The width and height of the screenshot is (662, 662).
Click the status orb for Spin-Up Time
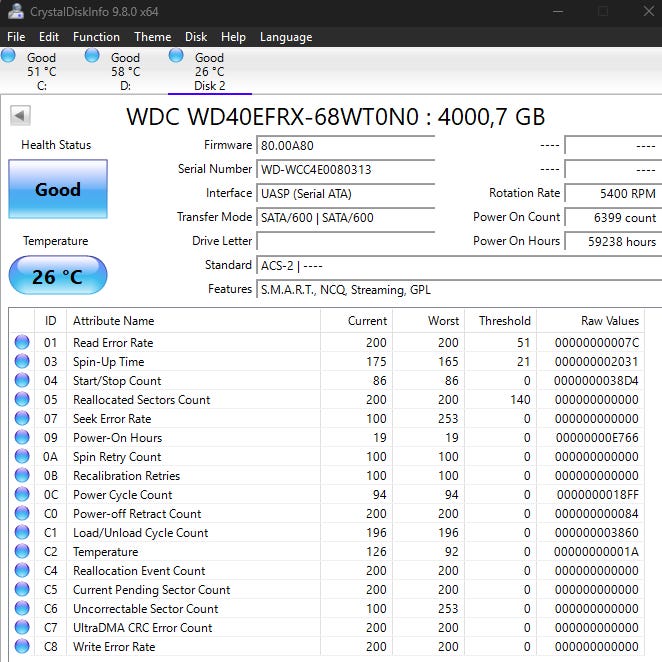(22, 362)
